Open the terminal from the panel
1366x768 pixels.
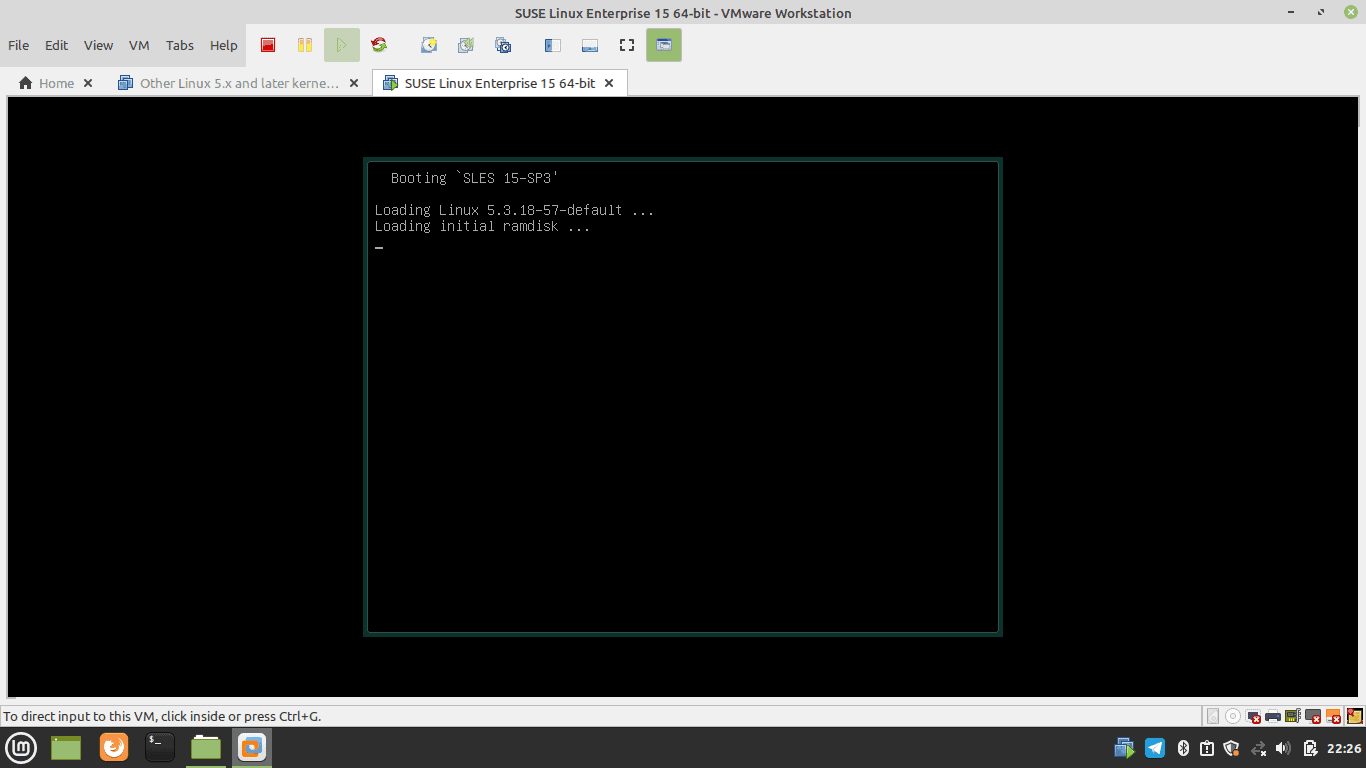[160, 747]
